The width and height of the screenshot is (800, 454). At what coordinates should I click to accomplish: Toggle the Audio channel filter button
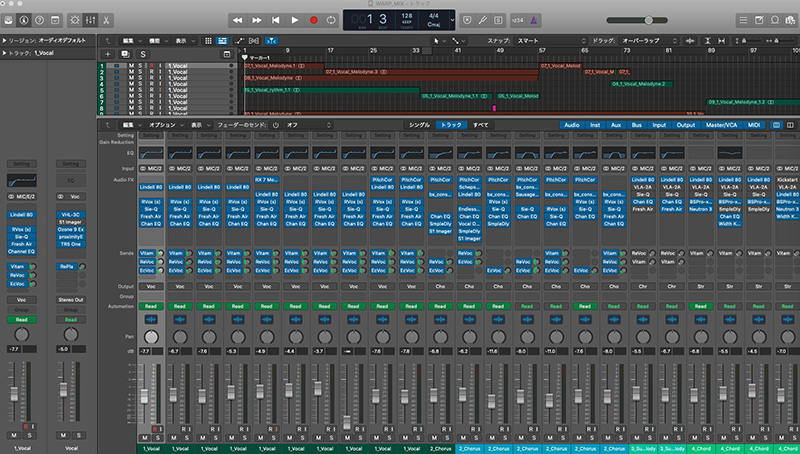click(x=571, y=125)
